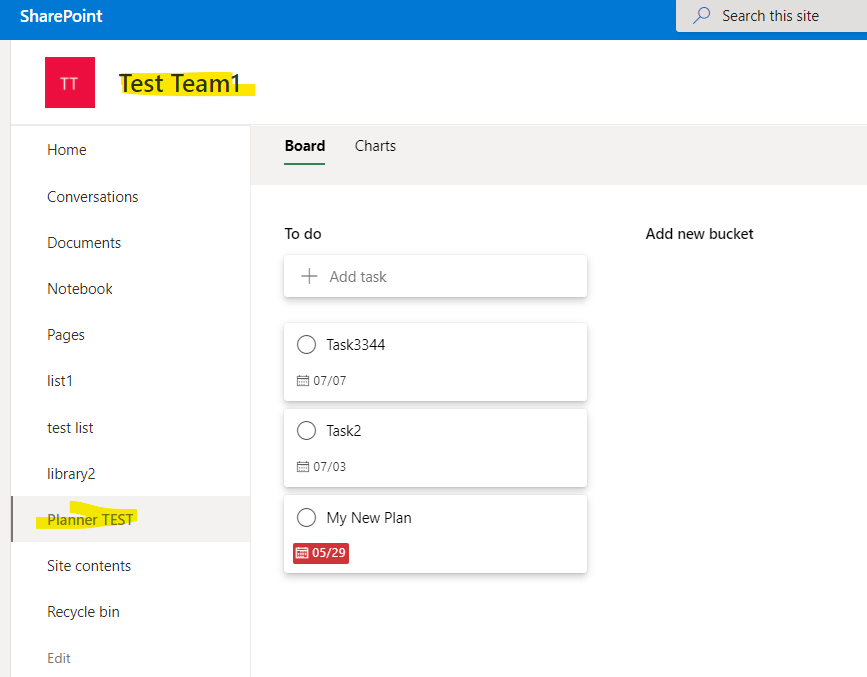Image resolution: width=867 pixels, height=677 pixels.
Task: Click the calendar icon on Task3344
Action: (302, 381)
